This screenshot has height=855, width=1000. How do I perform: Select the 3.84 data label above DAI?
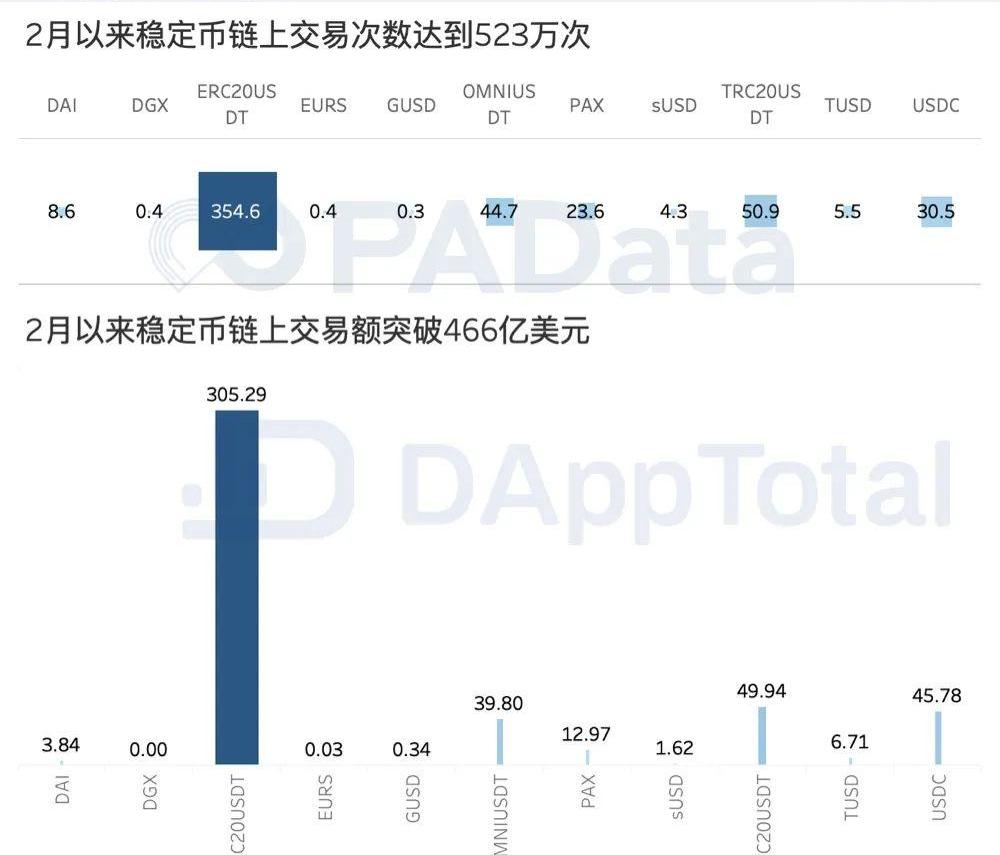click(x=62, y=744)
